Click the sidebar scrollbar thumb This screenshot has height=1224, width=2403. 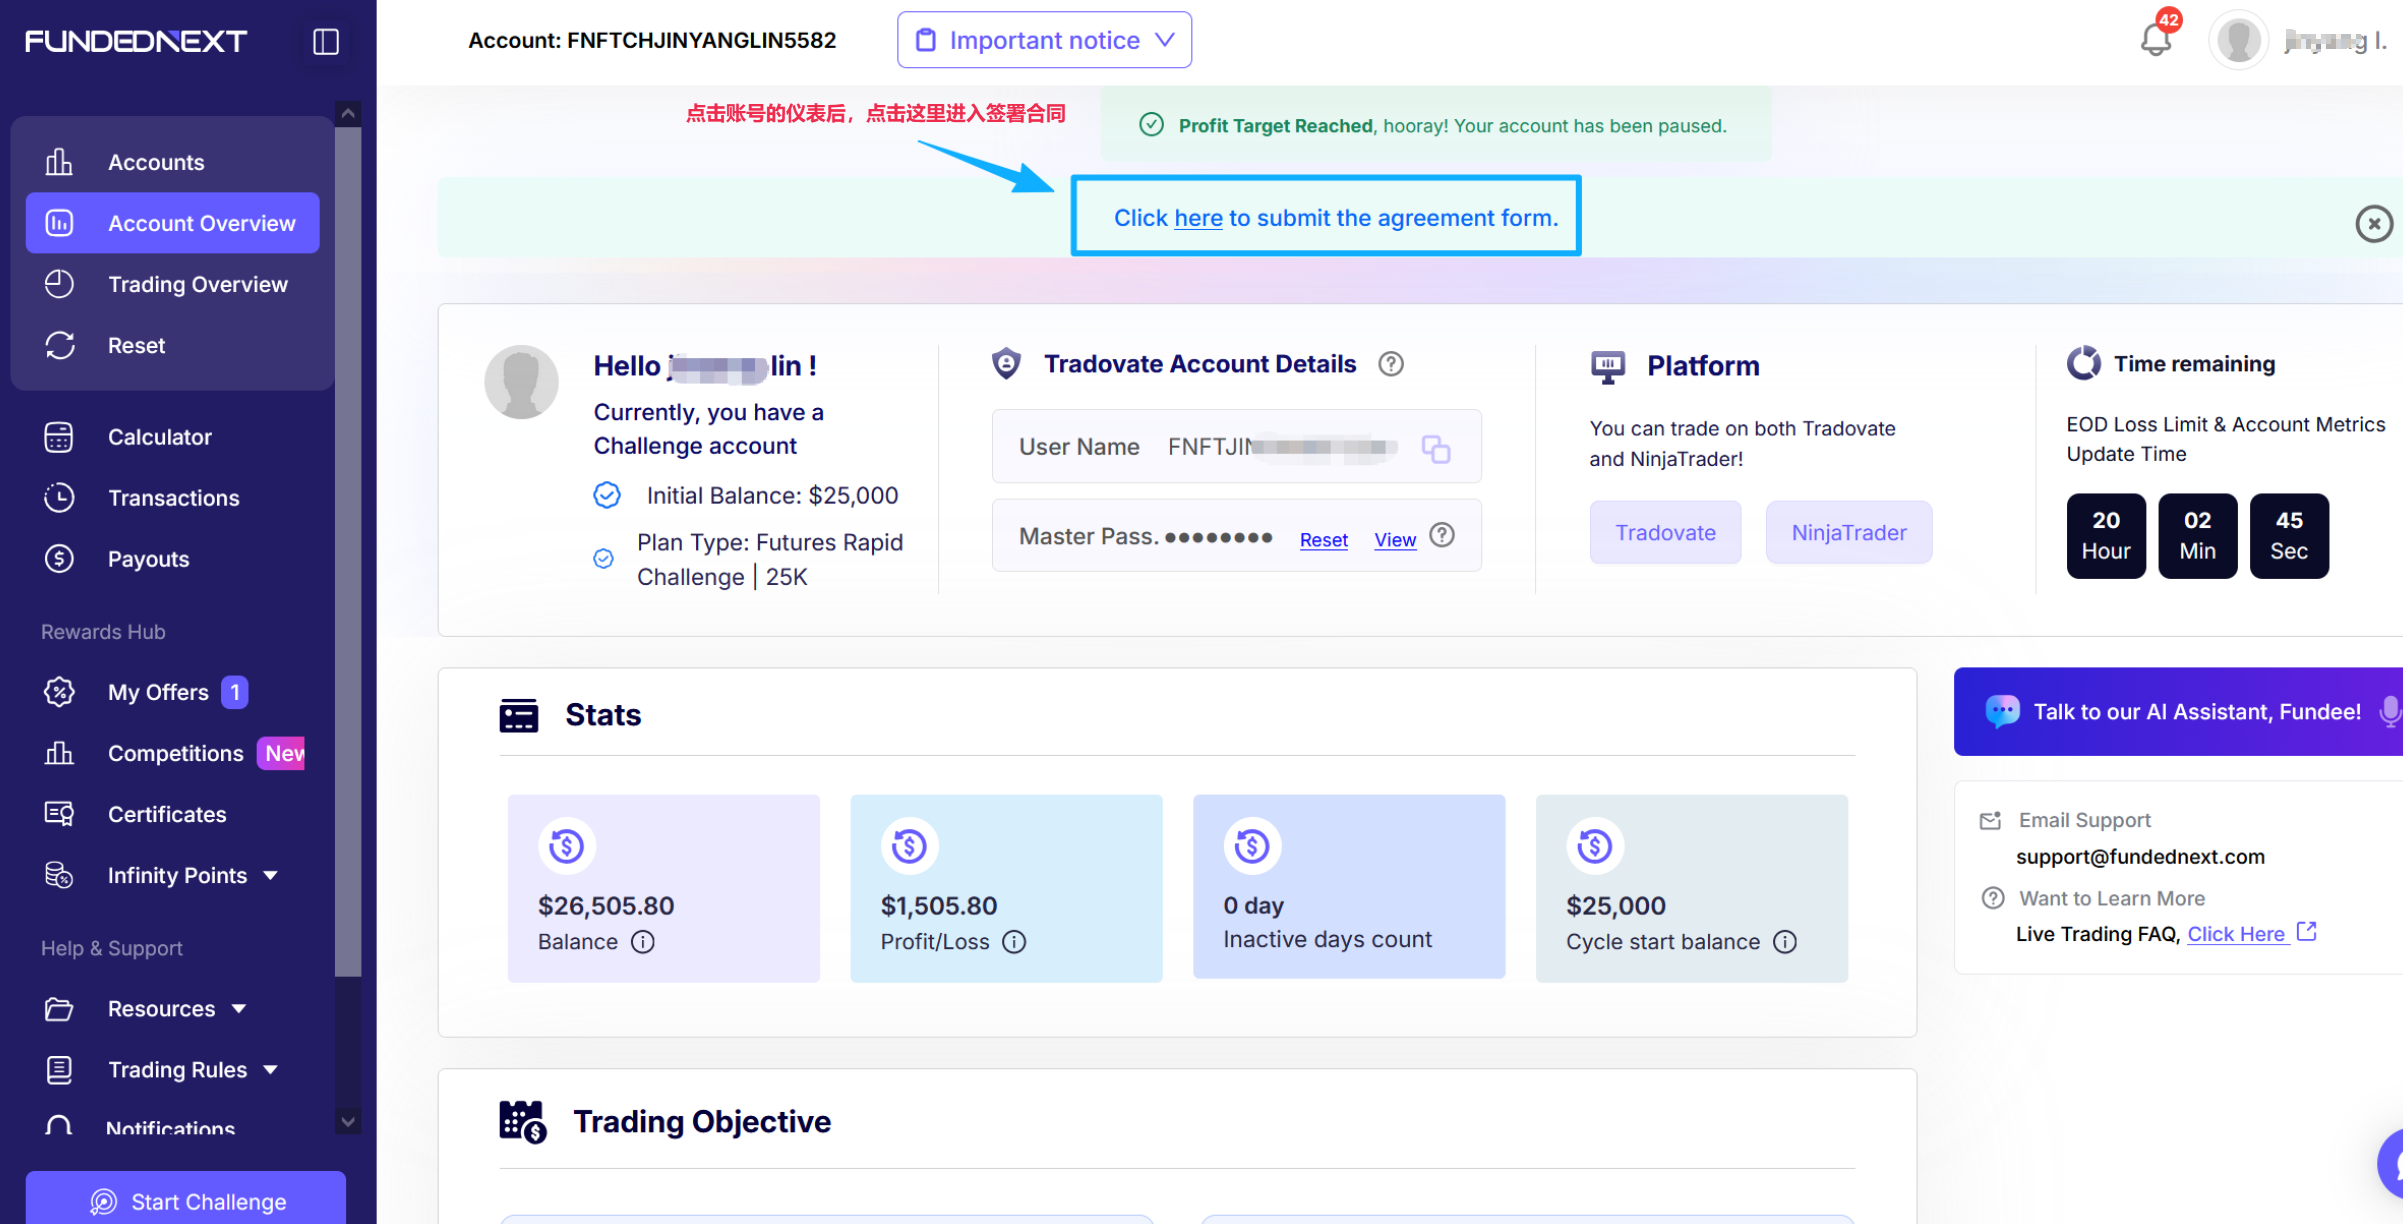tap(348, 550)
